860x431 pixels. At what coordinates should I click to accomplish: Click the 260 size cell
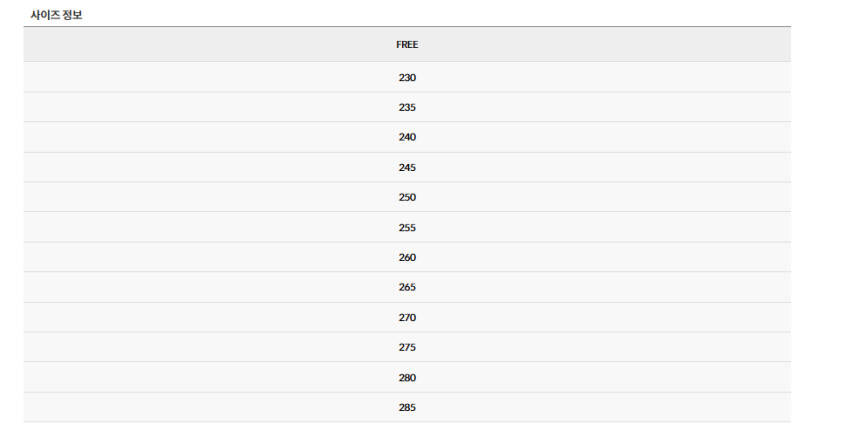point(407,257)
